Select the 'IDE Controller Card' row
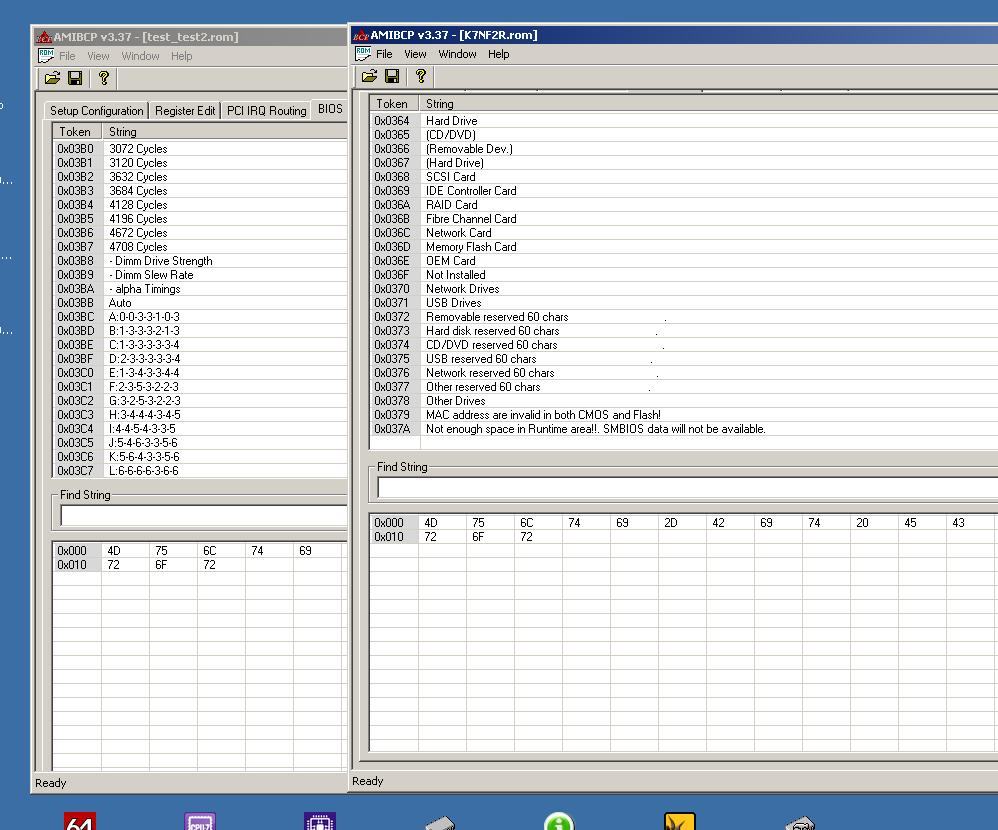 click(684, 191)
